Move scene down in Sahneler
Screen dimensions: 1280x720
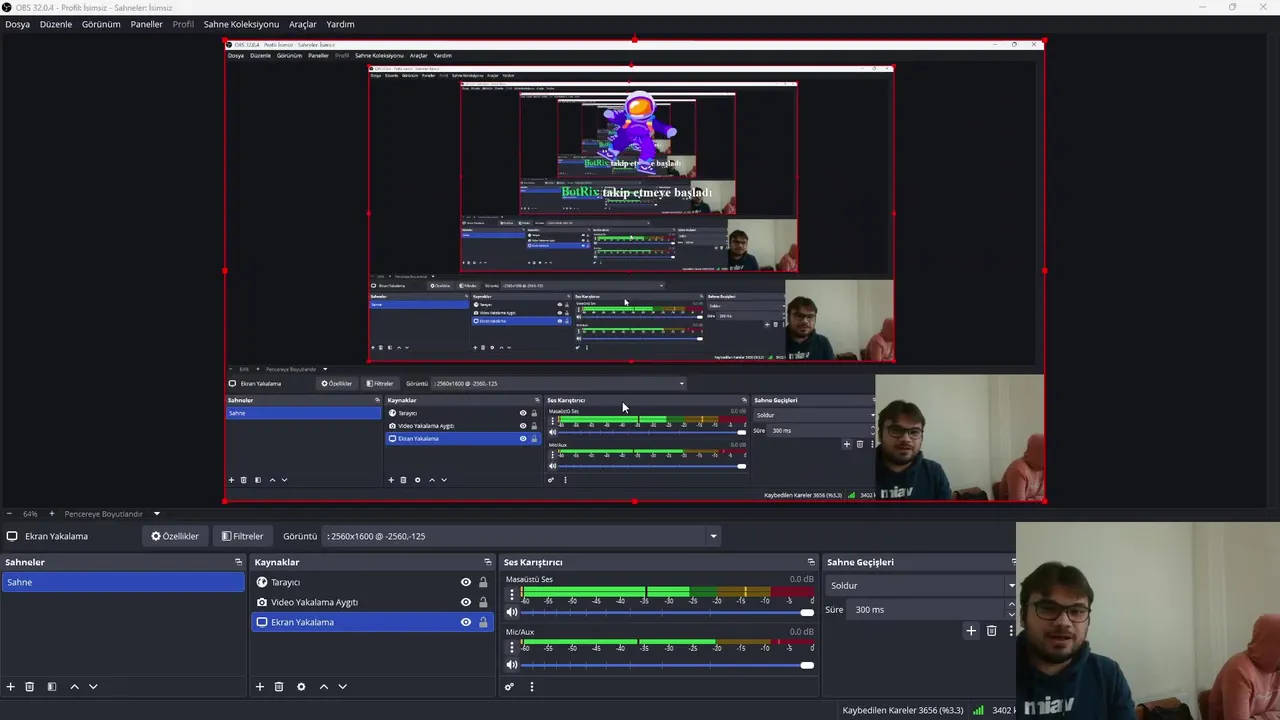click(93, 687)
